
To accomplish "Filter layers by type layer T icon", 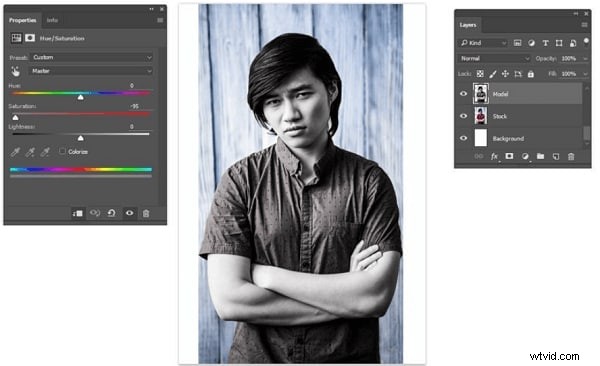I will tap(545, 43).
